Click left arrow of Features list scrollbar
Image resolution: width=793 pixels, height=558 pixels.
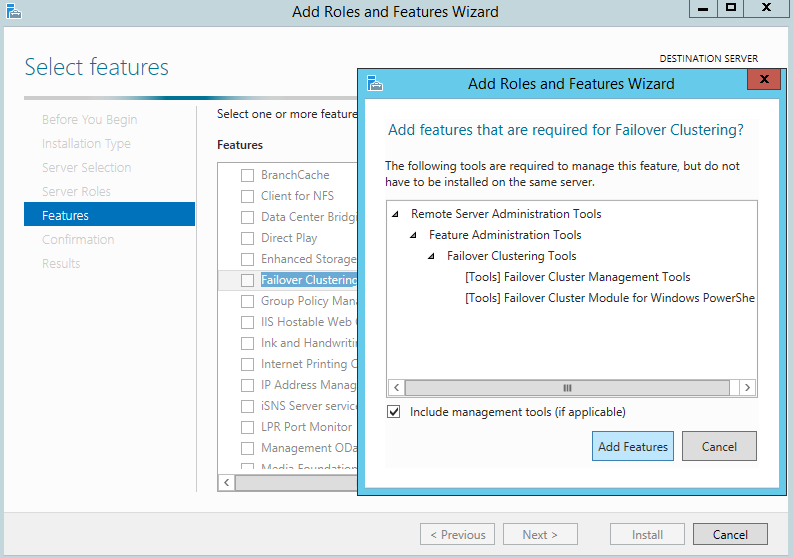227,483
